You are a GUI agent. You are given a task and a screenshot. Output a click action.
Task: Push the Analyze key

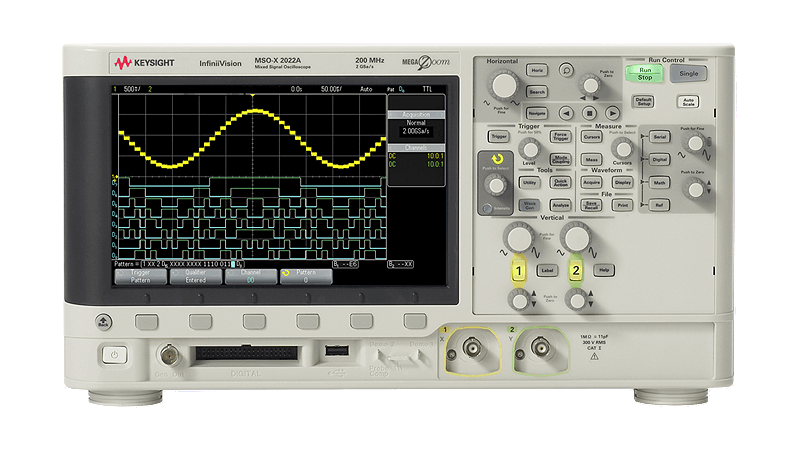click(560, 205)
